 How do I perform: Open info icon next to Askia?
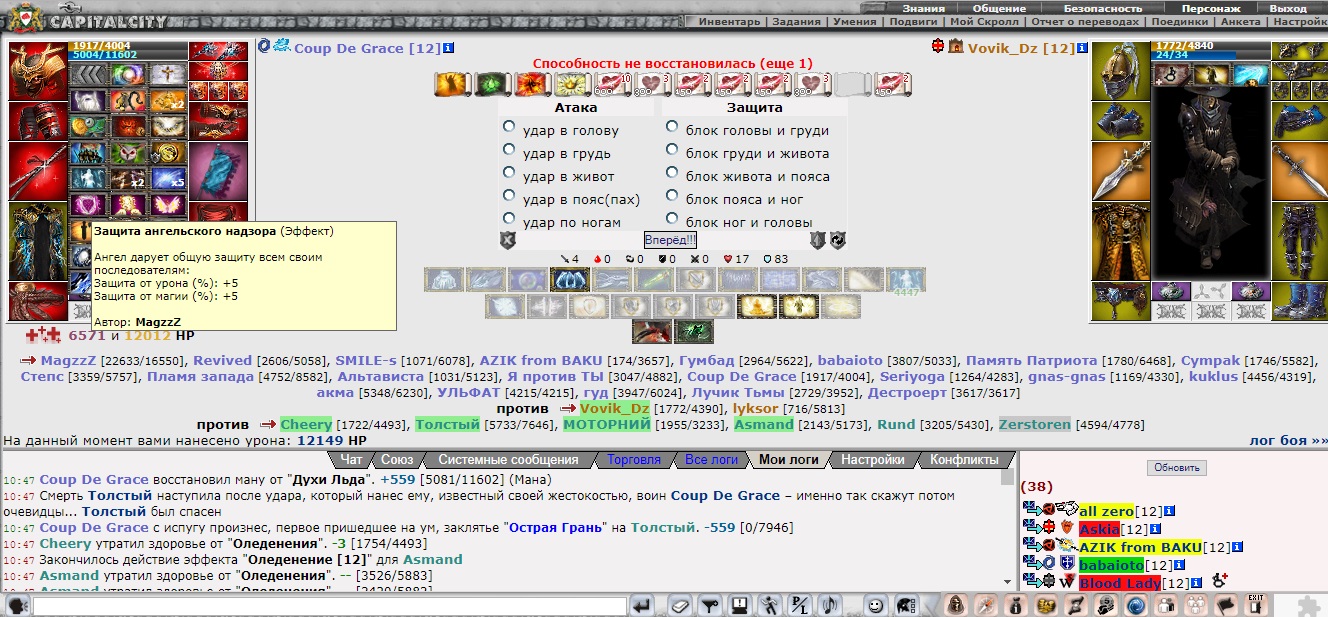pyautogui.click(x=1156, y=529)
